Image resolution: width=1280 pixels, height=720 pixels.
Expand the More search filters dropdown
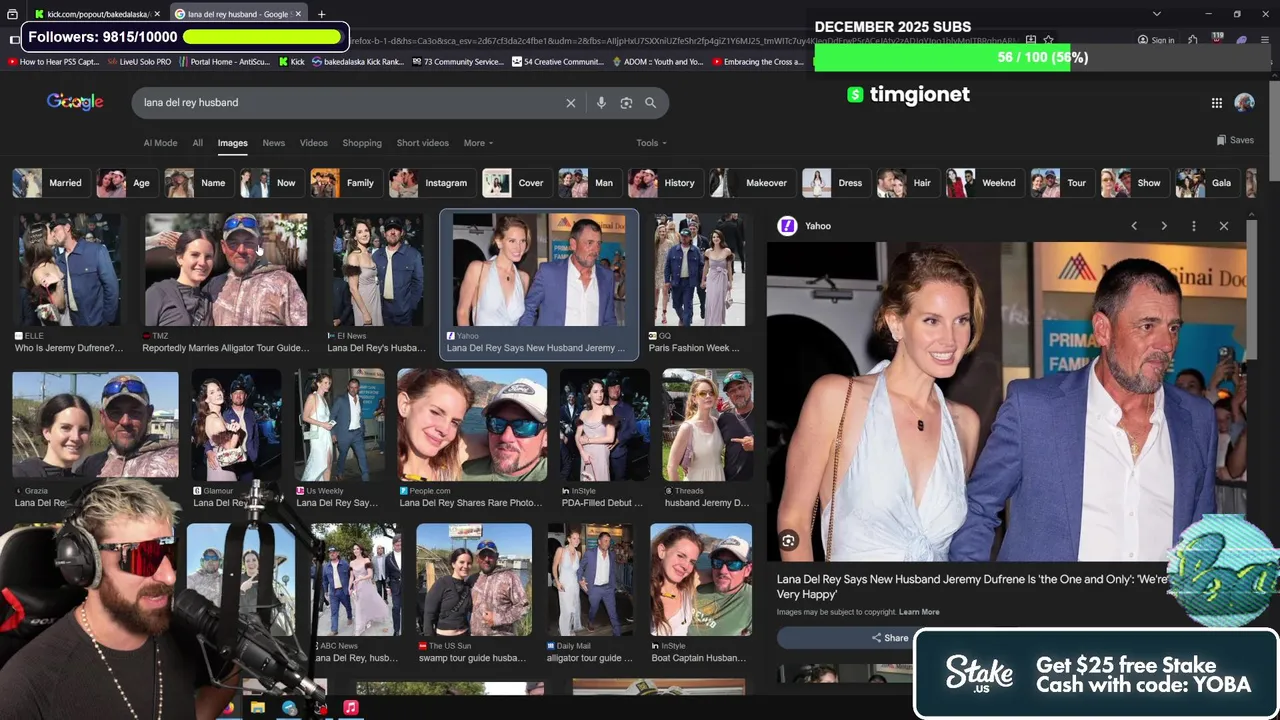478,143
